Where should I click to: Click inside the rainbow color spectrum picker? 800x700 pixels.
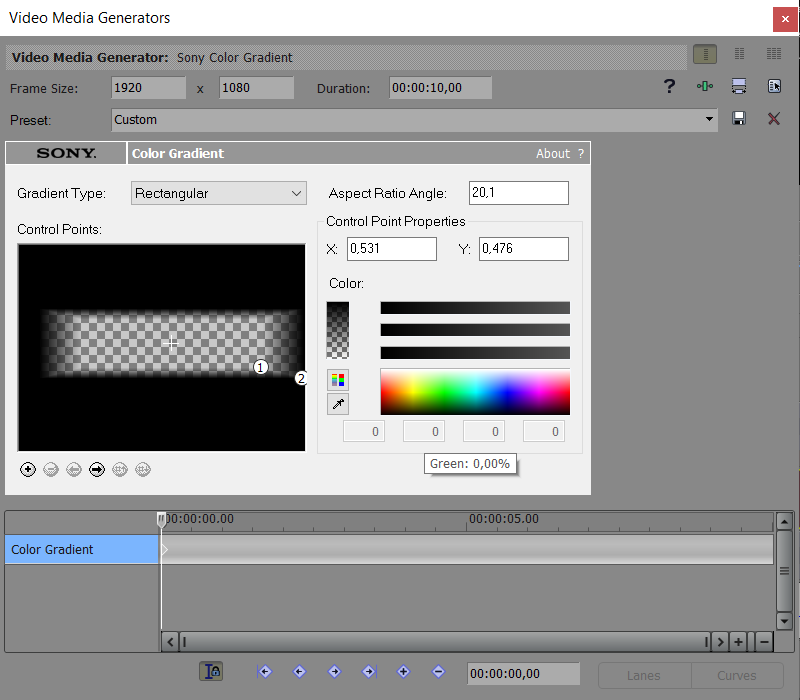(475, 391)
